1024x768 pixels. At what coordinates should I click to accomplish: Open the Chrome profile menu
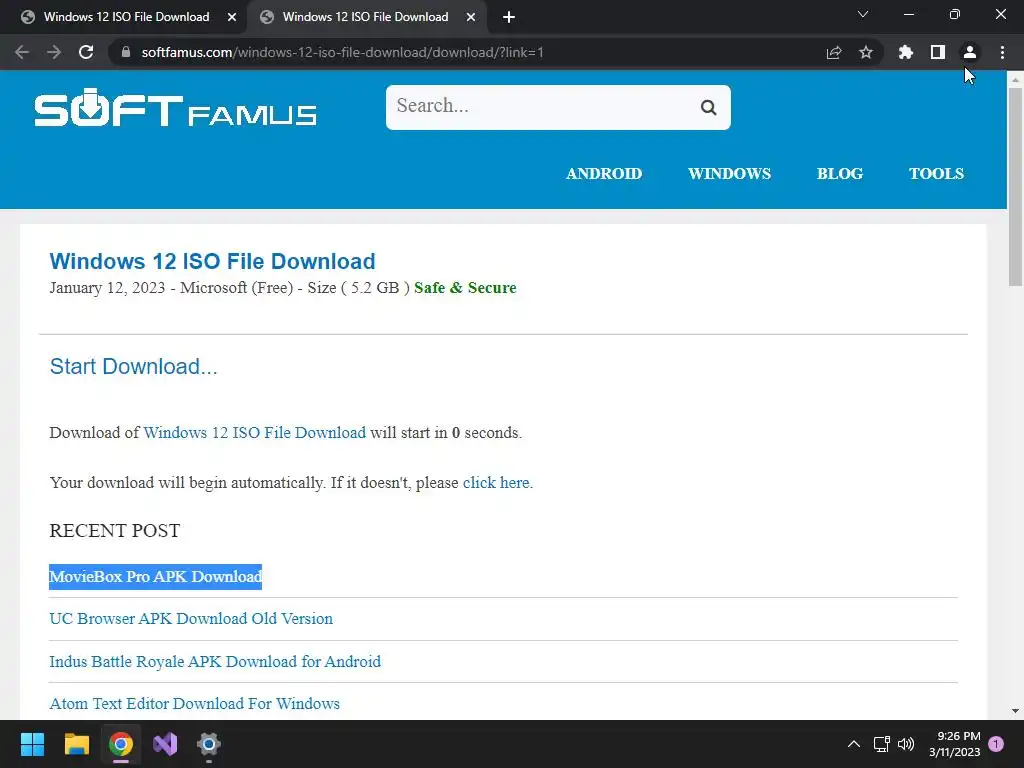pyautogui.click(x=970, y=52)
